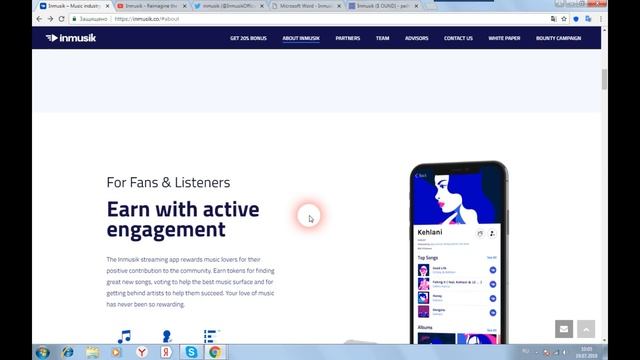Click Back arrow on phone mockup
The height and width of the screenshot is (360, 640).
pyautogui.click(x=421, y=176)
